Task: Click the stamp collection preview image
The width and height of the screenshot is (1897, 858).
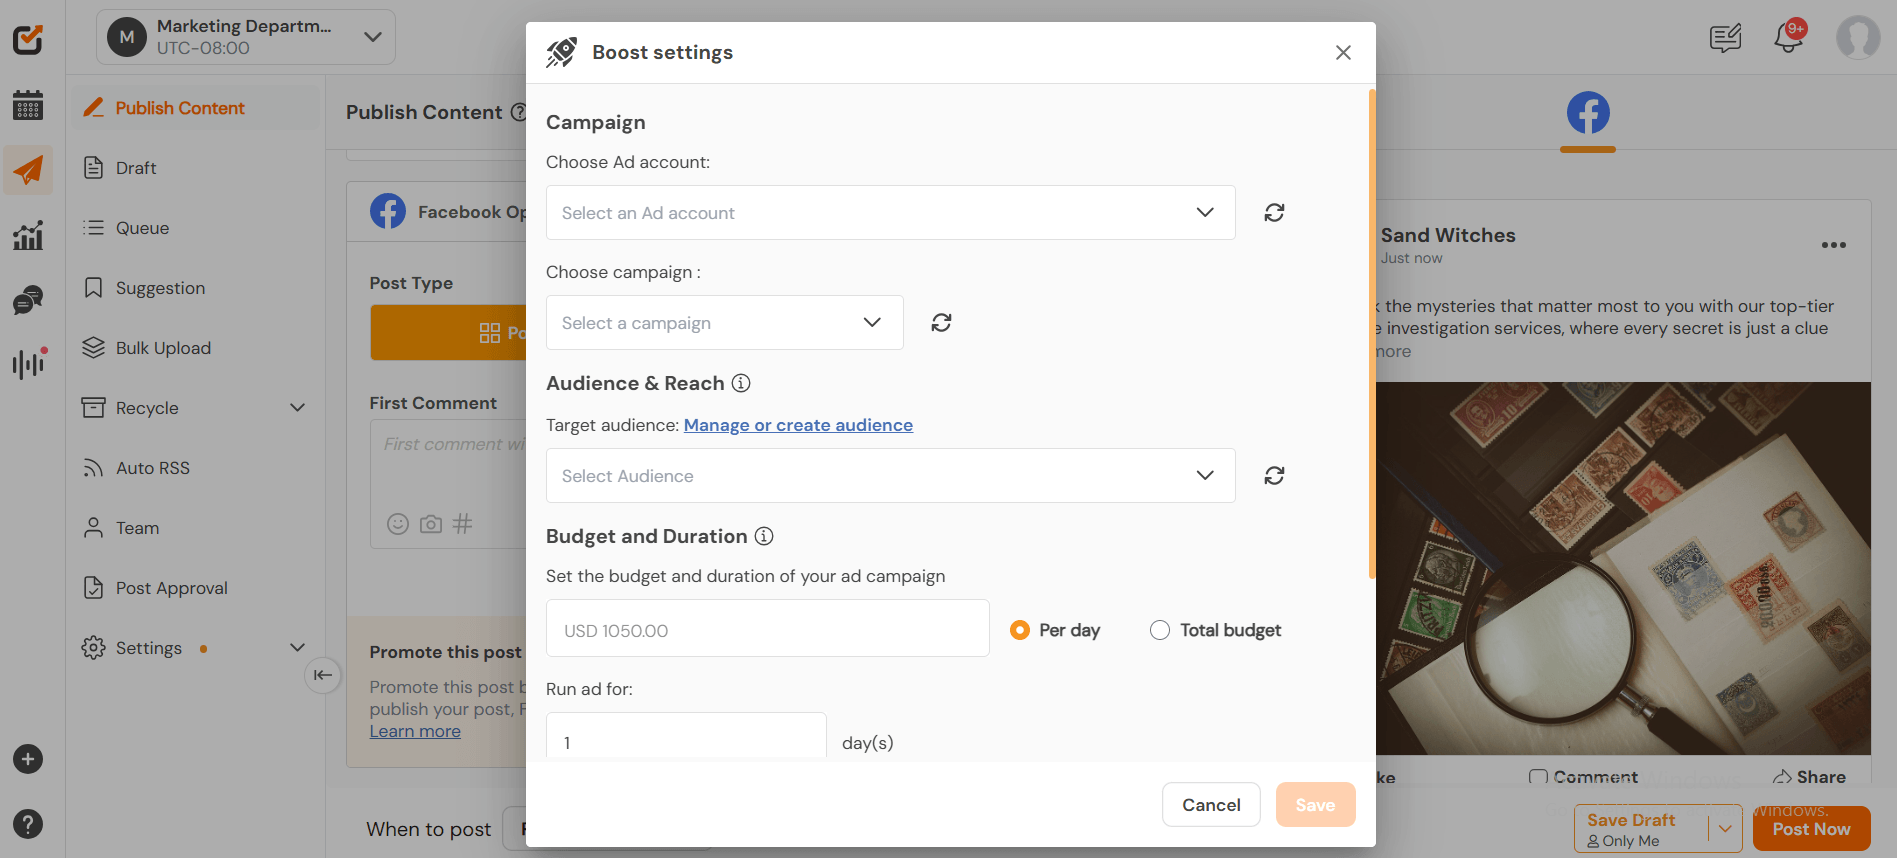Action: (1623, 568)
